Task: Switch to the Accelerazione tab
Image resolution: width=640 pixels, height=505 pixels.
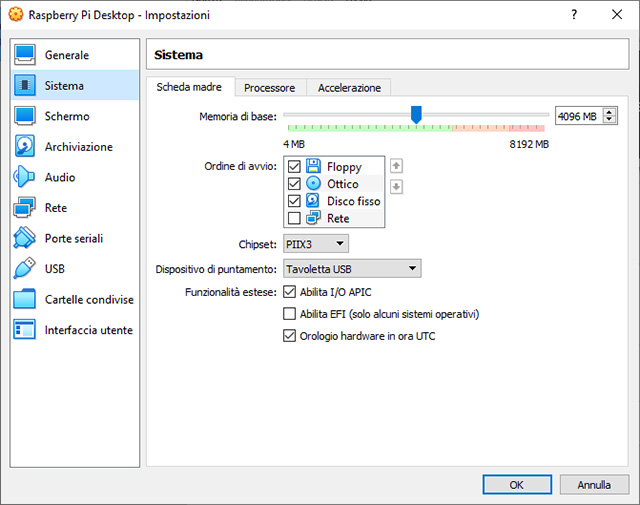Action: (349, 88)
